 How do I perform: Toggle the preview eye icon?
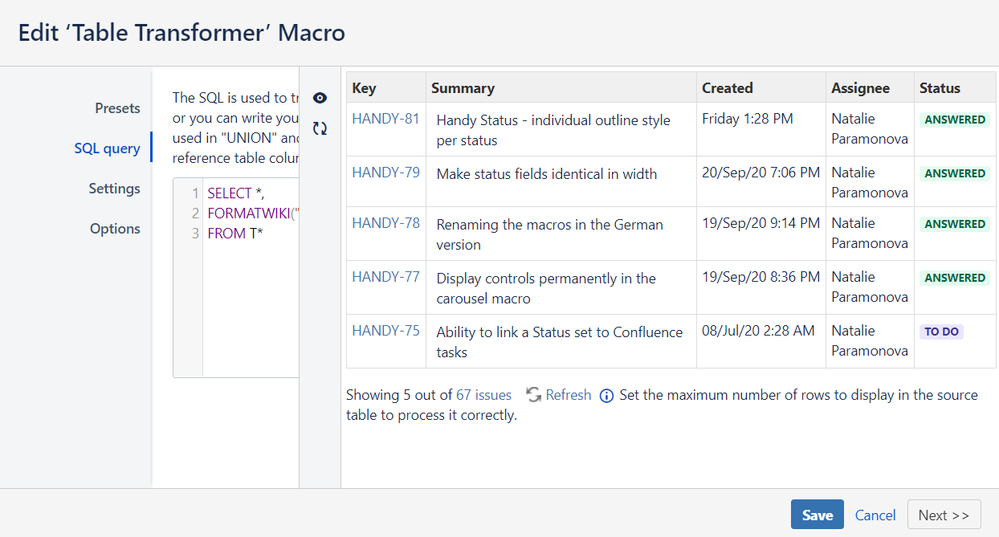coord(320,98)
